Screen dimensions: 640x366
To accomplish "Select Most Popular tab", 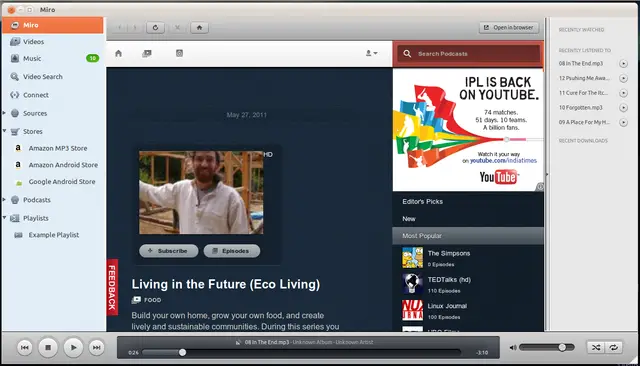I will click(468, 236).
